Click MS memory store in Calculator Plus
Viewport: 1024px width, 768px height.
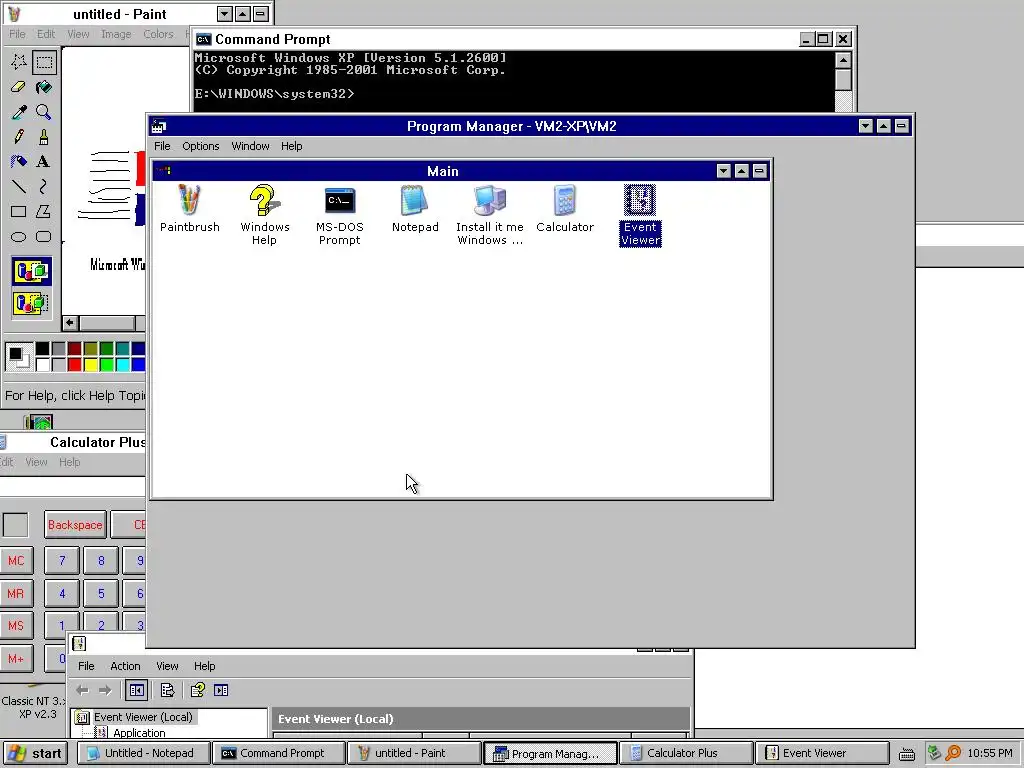(x=16, y=626)
